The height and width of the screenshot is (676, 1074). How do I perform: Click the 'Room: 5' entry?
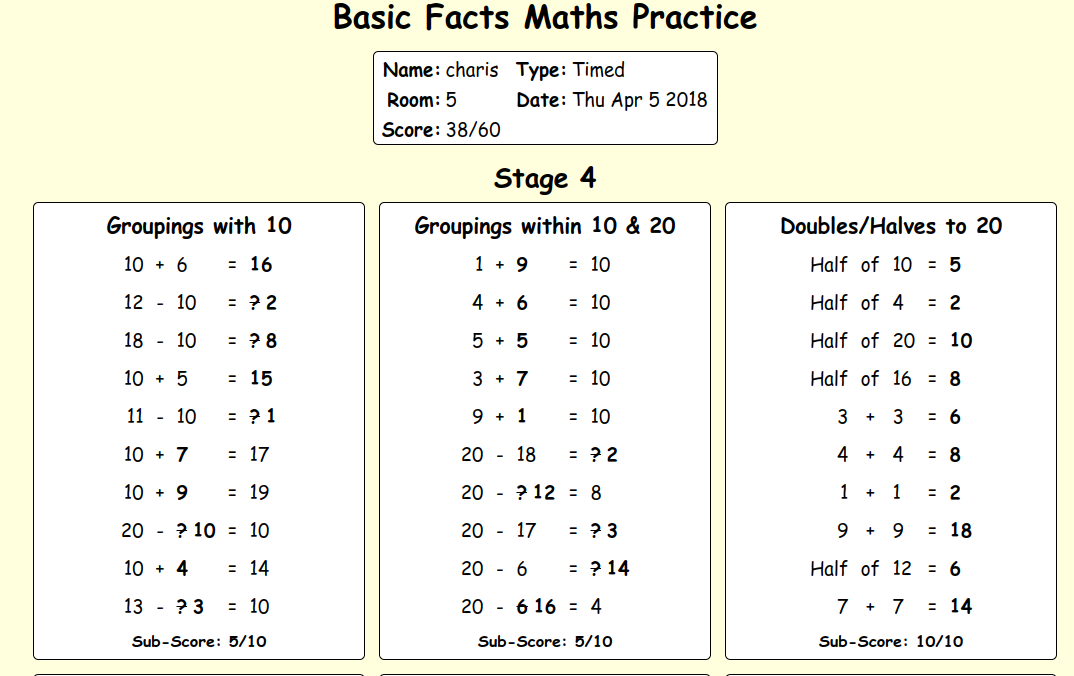[421, 100]
